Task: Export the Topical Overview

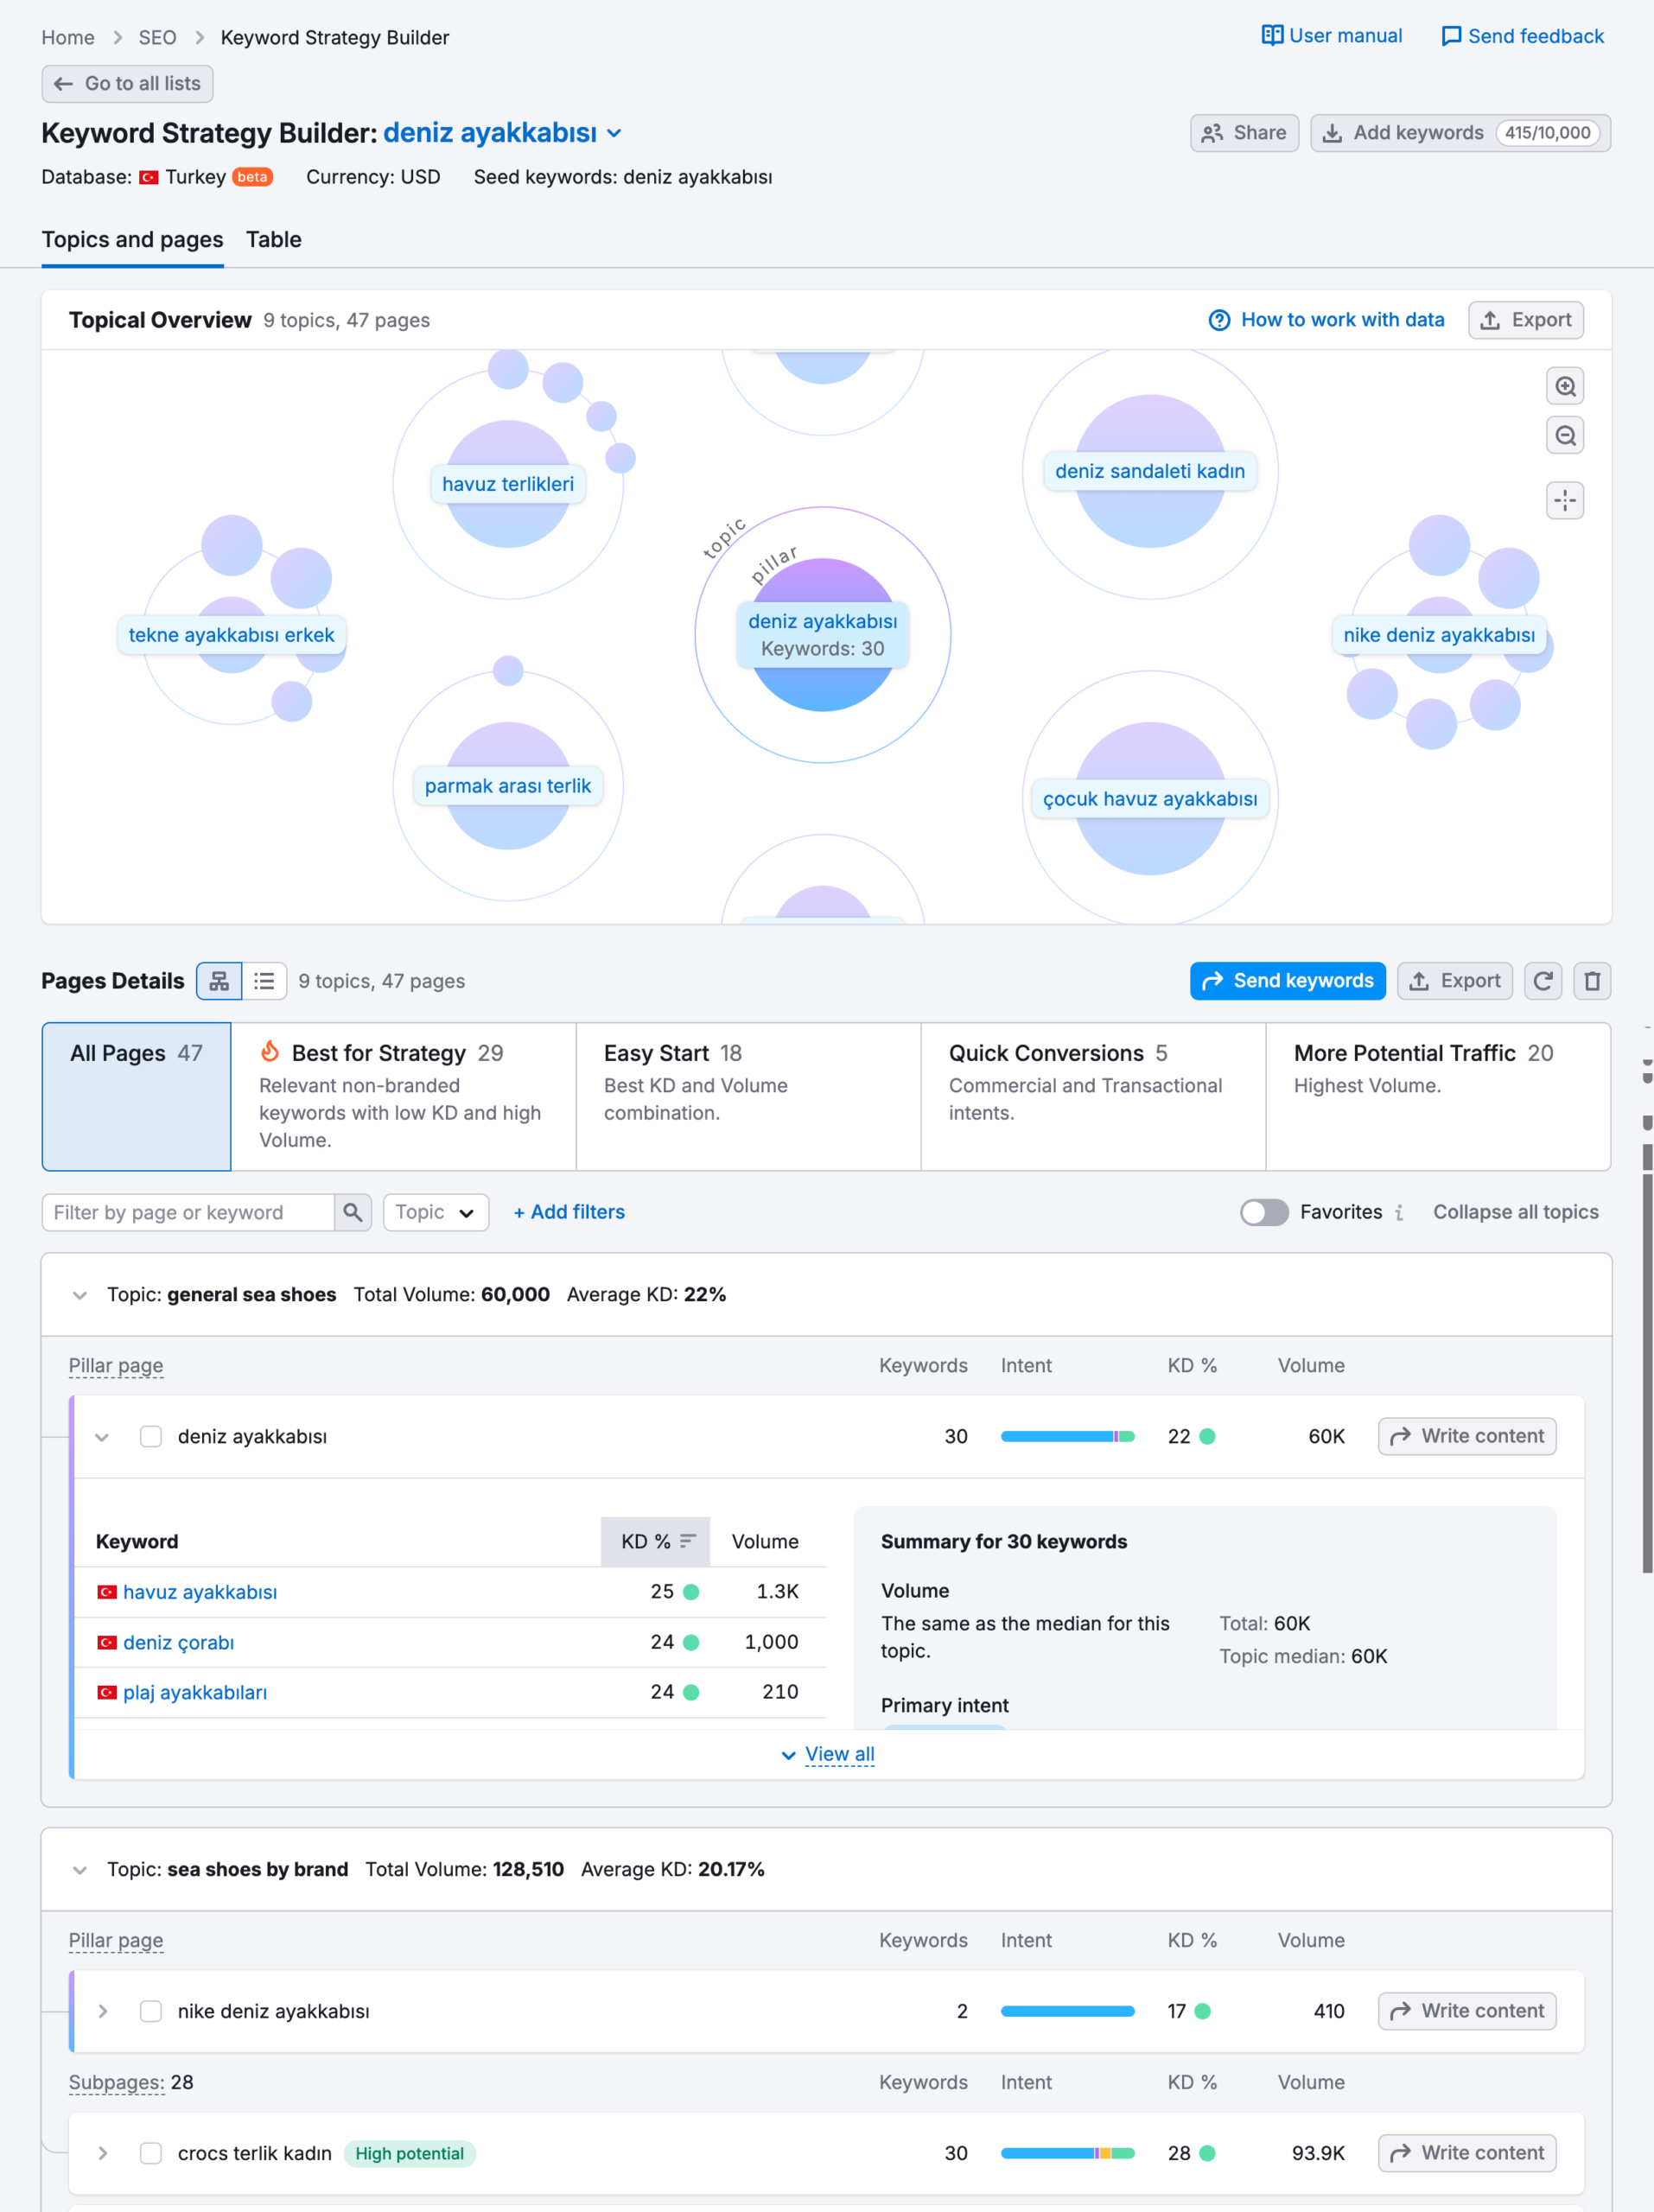Action: click(x=1525, y=320)
